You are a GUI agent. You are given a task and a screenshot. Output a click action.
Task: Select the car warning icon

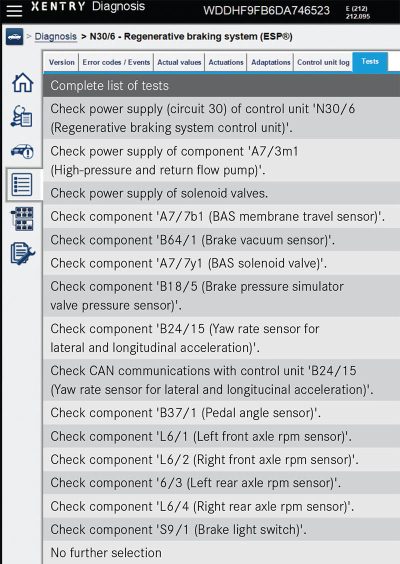(22, 151)
